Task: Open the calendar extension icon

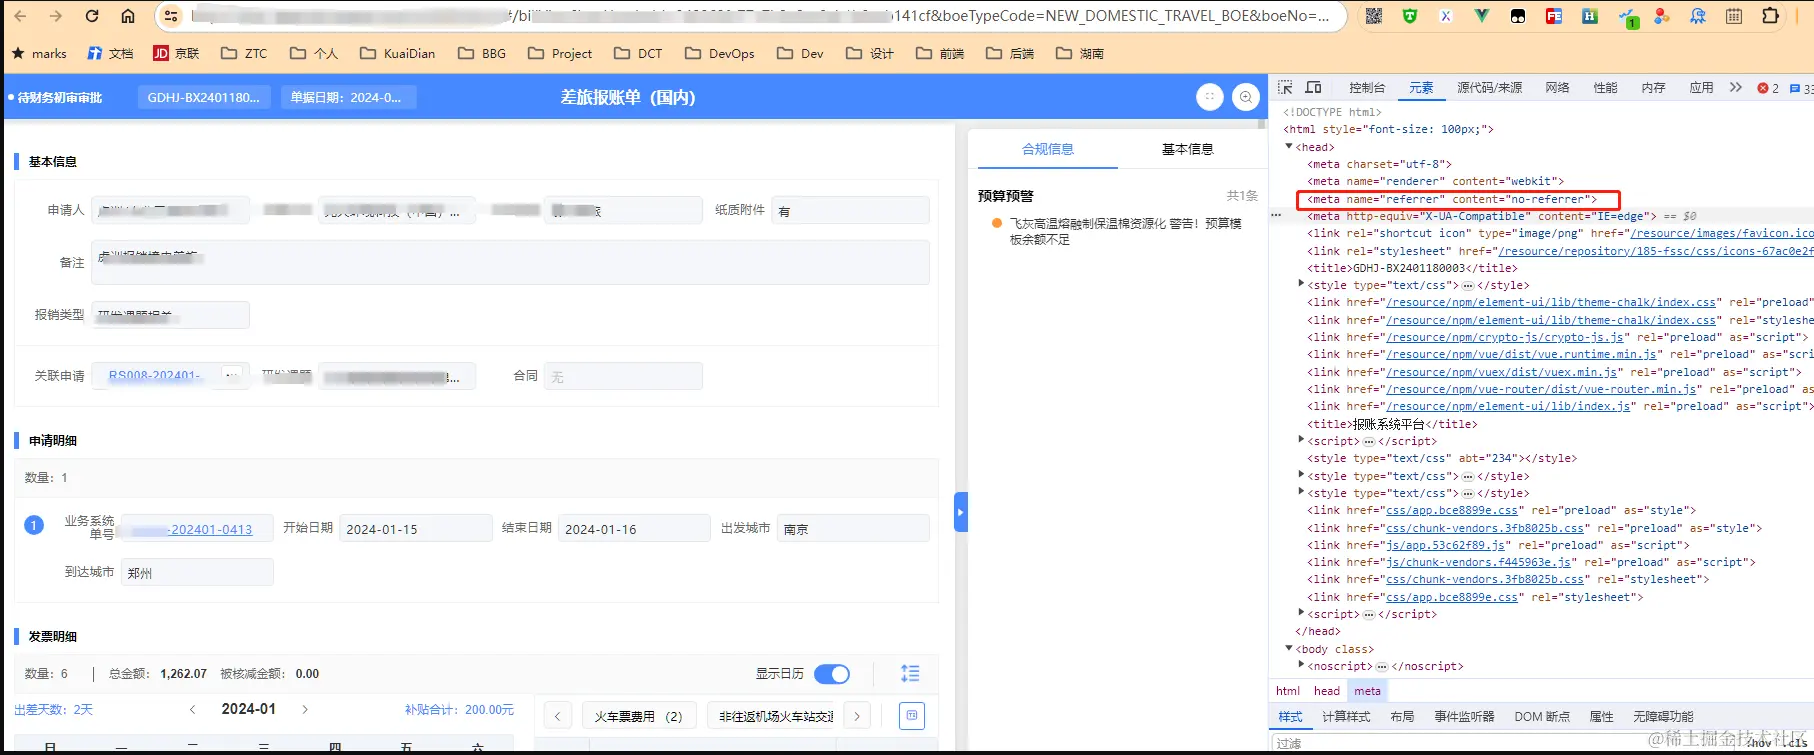Action: pos(1734,16)
